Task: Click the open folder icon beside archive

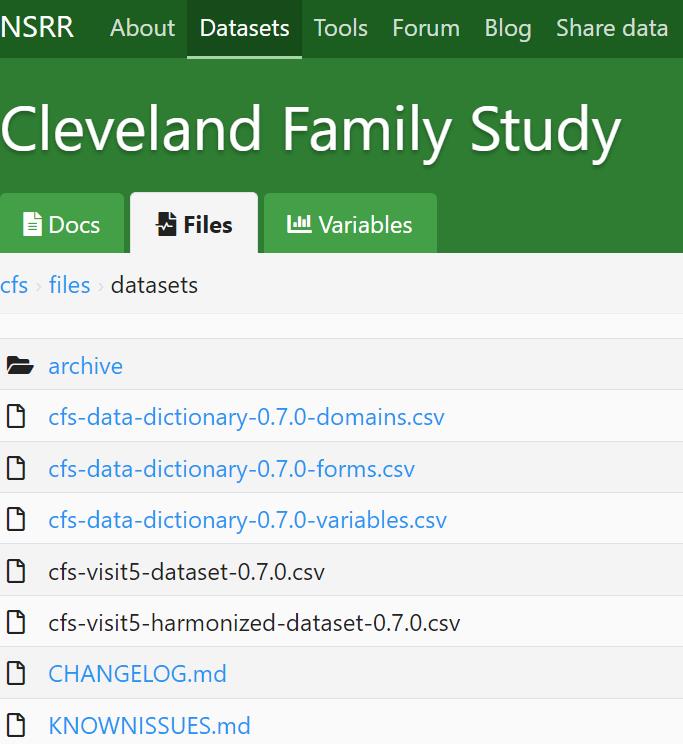Action: 20,366
